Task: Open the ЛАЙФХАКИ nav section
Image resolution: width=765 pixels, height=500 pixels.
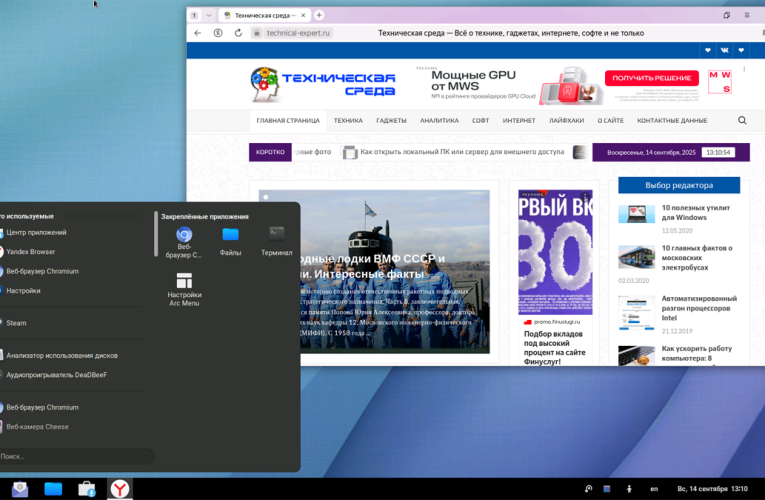Action: click(x=566, y=120)
